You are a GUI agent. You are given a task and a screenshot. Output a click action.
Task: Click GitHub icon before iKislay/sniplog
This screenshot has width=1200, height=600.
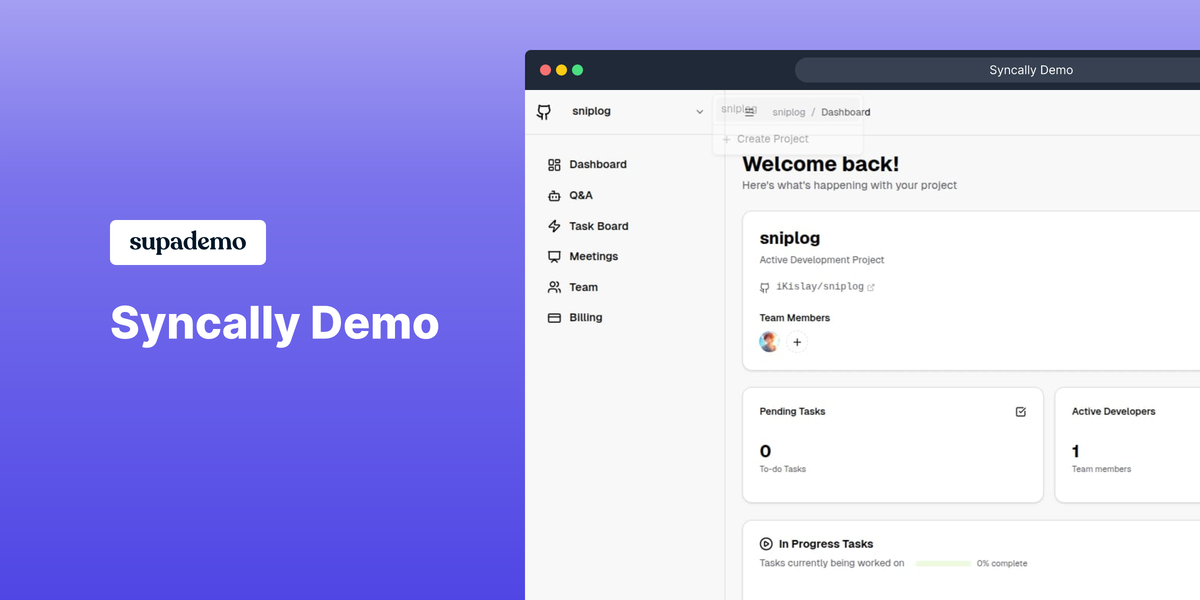point(765,287)
